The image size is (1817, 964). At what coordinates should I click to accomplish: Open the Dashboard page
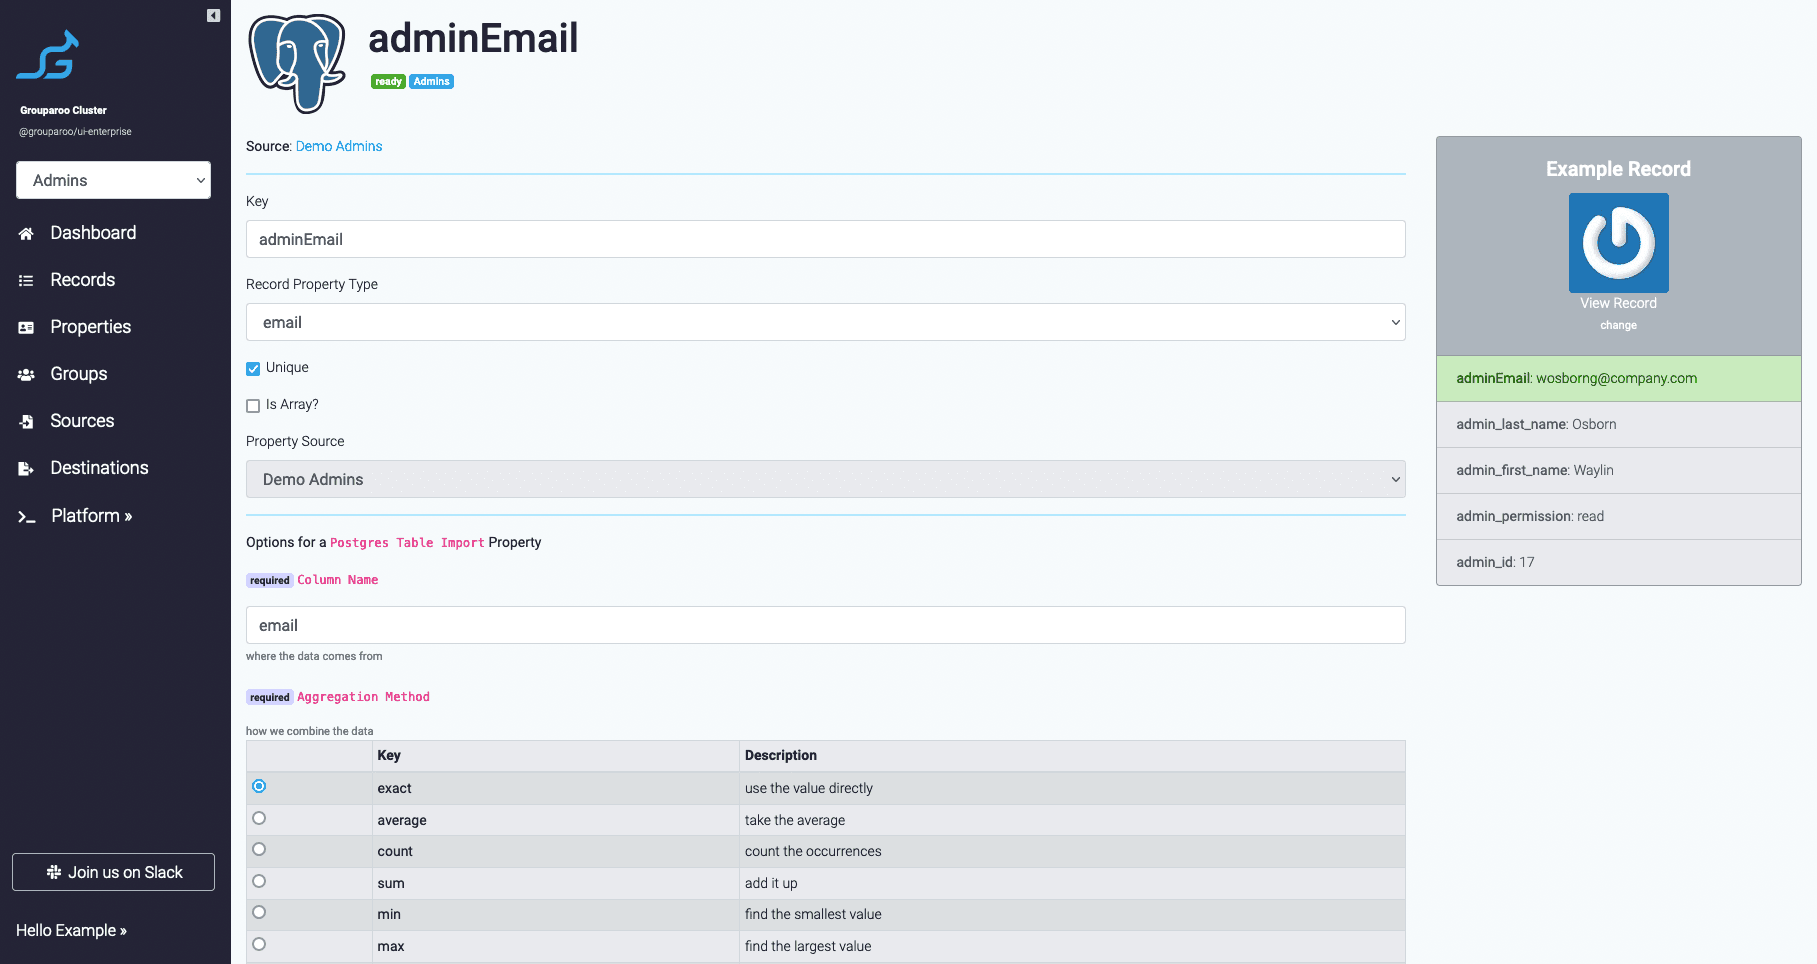93,233
